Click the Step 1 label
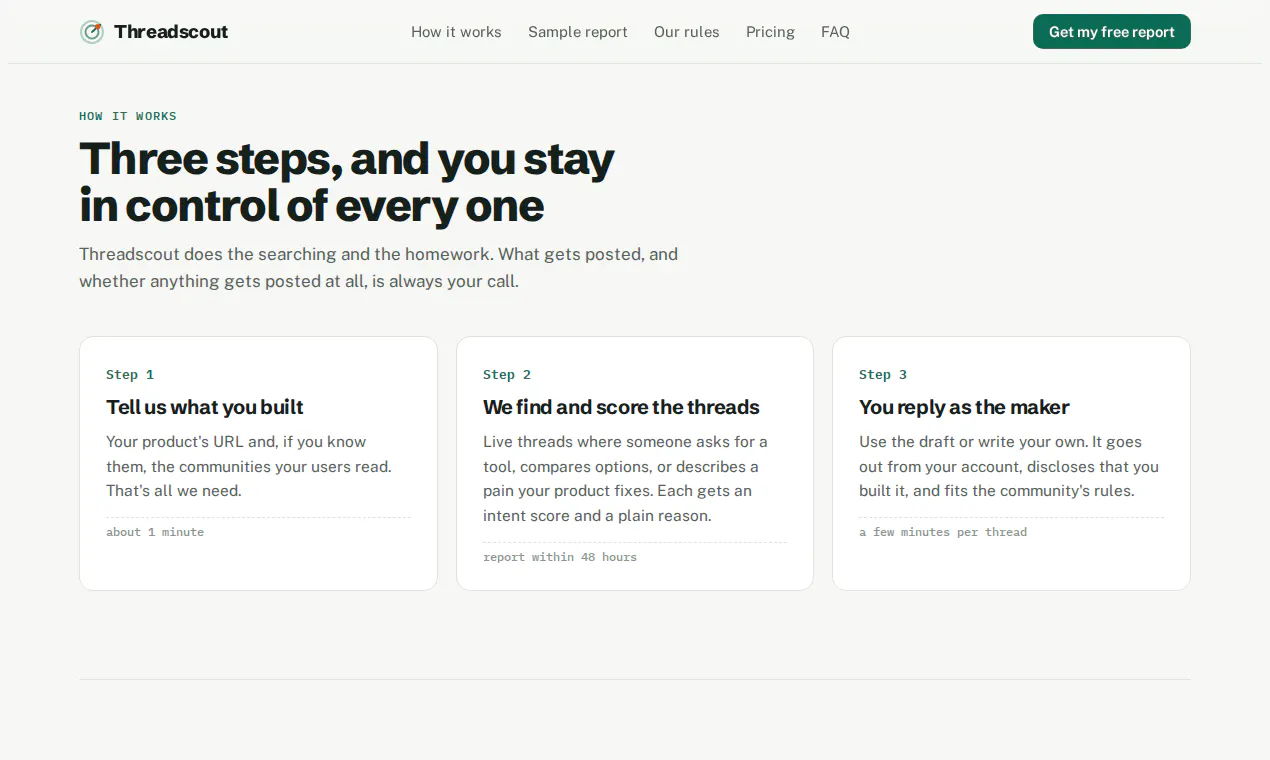The height and width of the screenshot is (760, 1270). pyautogui.click(x=130, y=375)
